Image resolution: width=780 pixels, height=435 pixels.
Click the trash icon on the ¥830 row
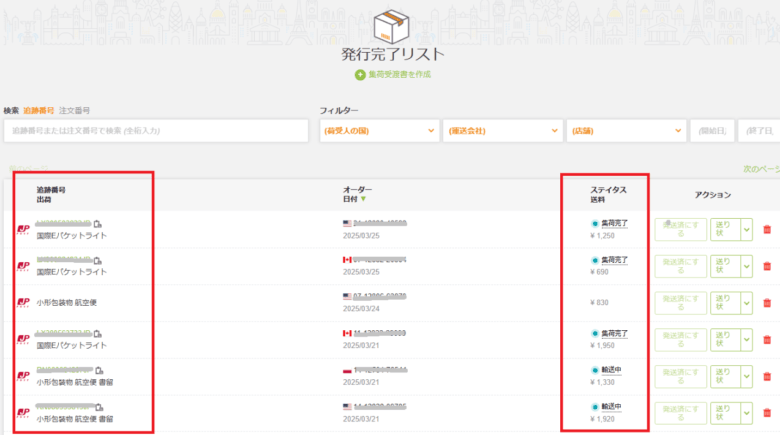pos(767,302)
